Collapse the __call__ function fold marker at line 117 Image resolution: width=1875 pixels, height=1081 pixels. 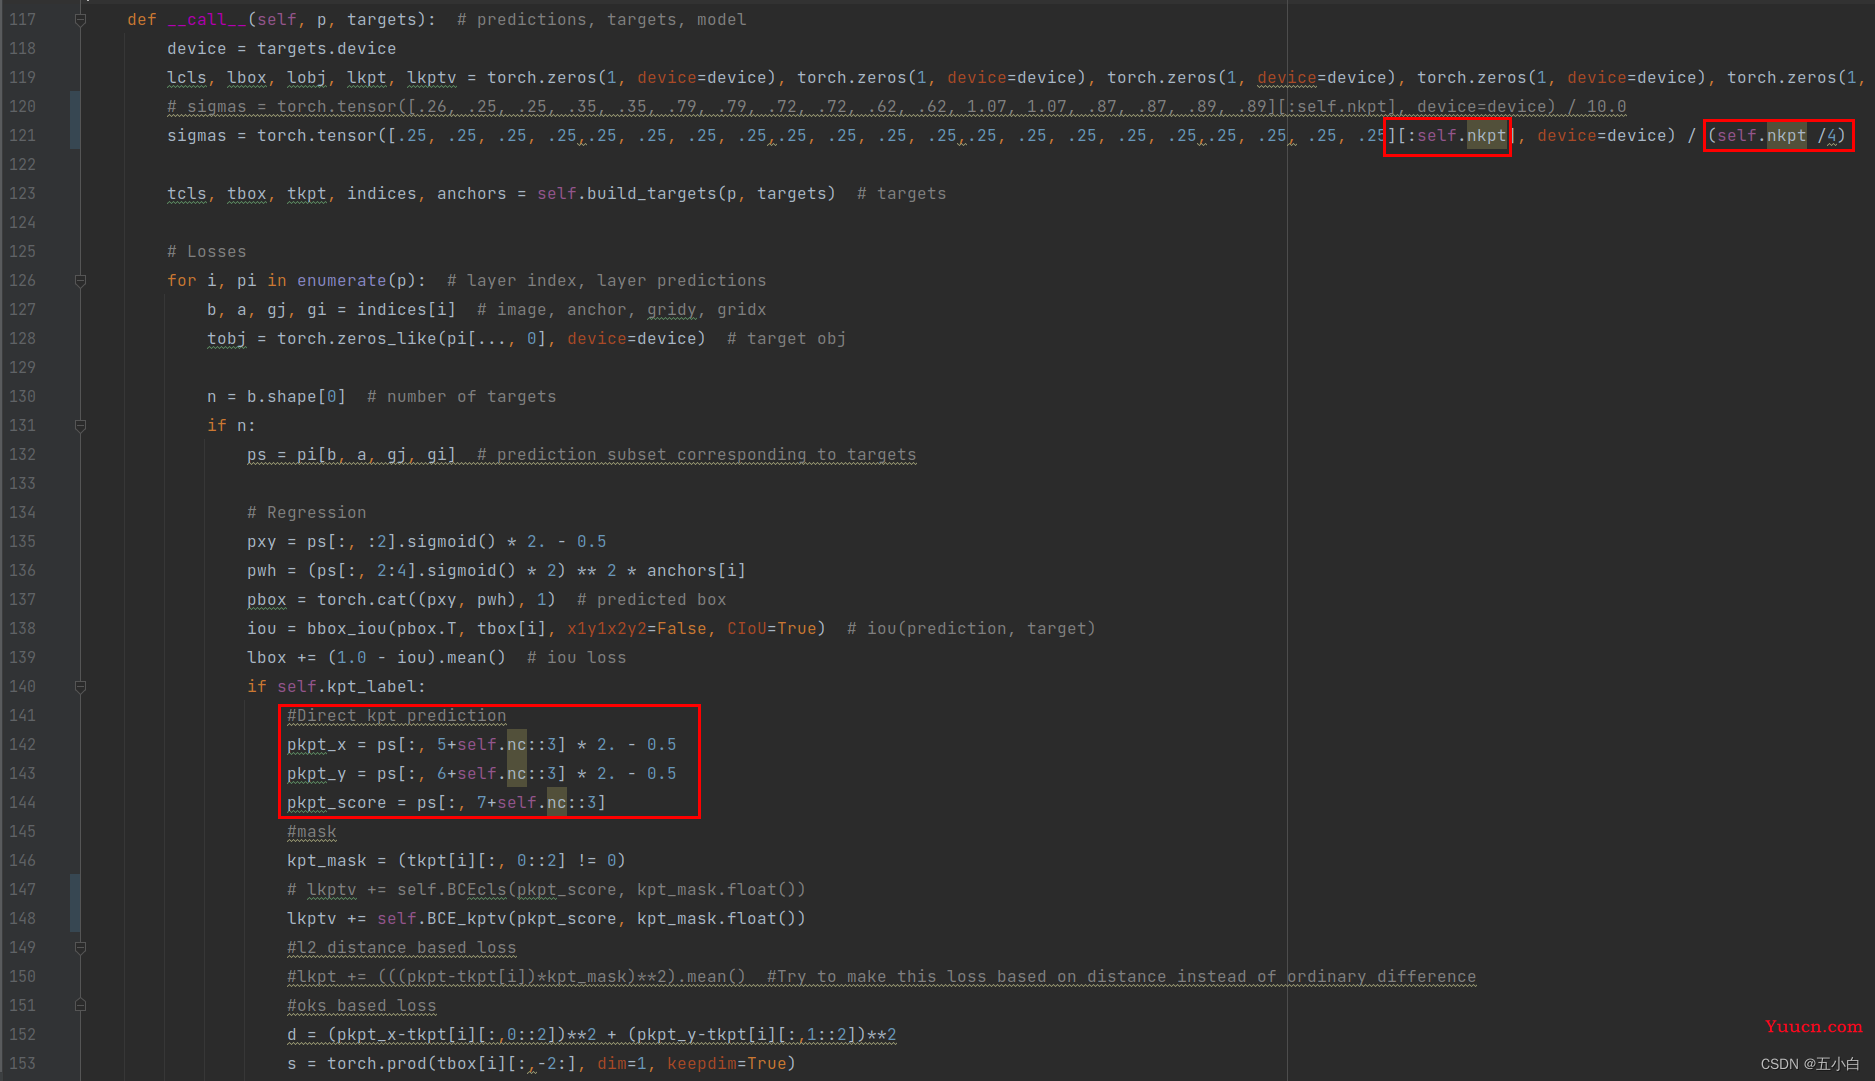(x=80, y=20)
